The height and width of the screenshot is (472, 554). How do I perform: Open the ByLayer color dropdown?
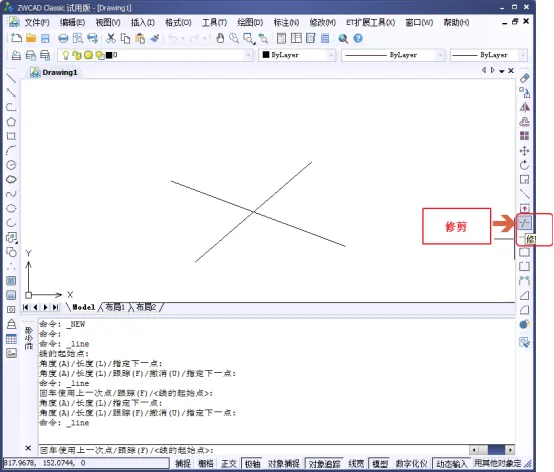click(331, 55)
